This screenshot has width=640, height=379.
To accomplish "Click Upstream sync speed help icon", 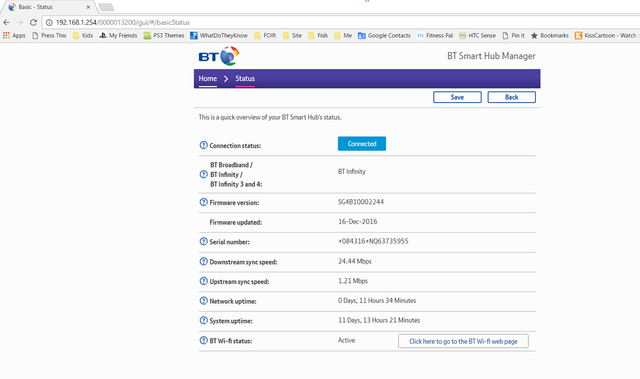I will 203,281.
